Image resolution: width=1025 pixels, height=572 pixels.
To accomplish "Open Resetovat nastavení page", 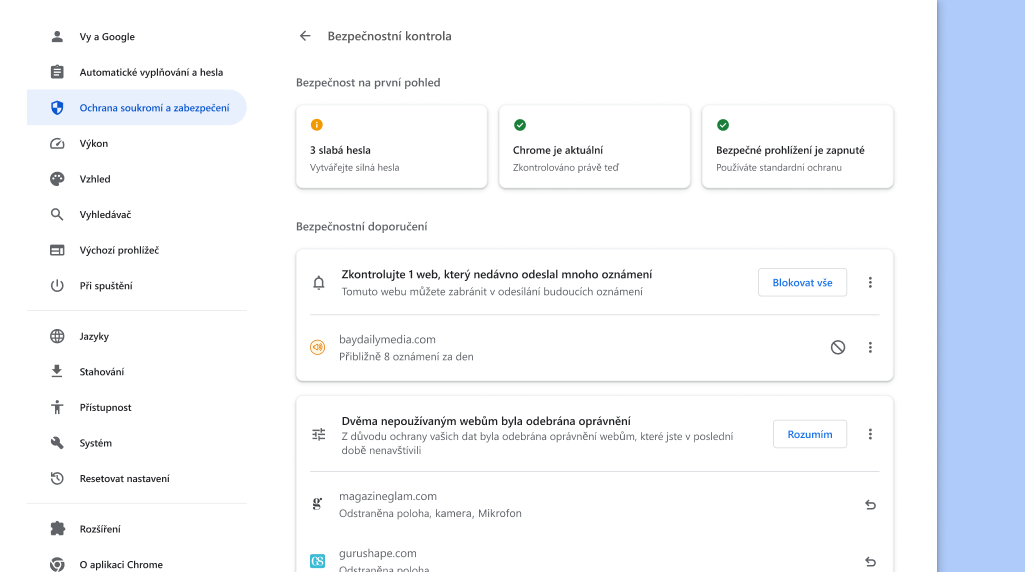I will (x=137, y=479).
